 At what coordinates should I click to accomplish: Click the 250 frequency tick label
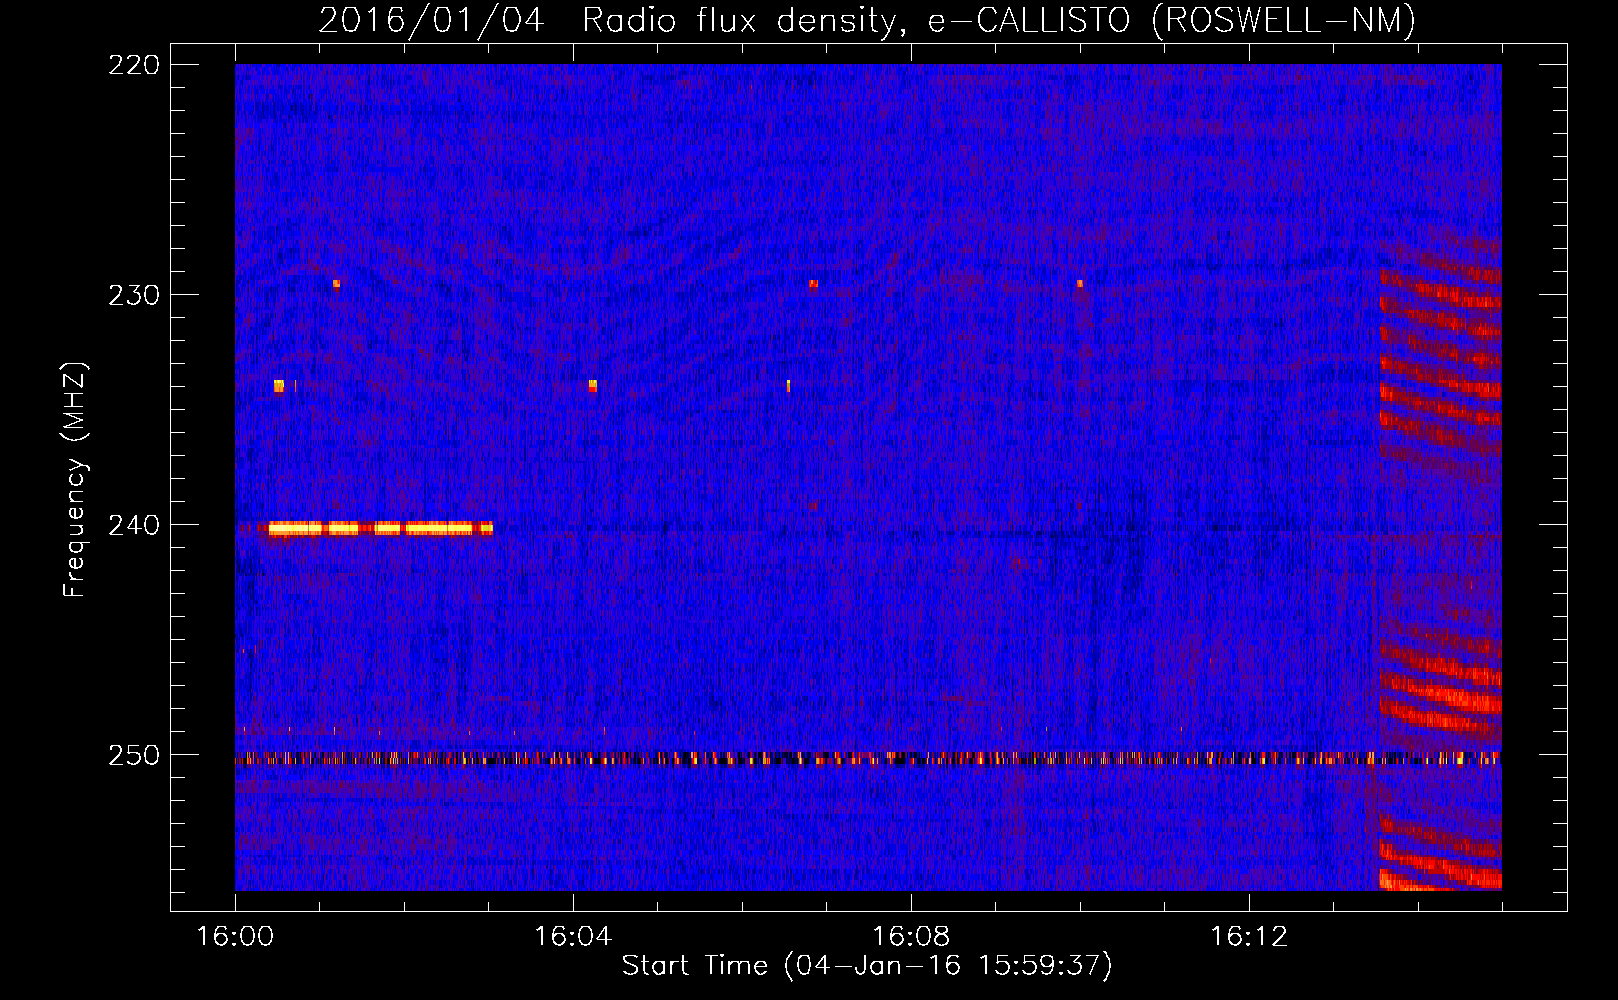click(x=134, y=755)
